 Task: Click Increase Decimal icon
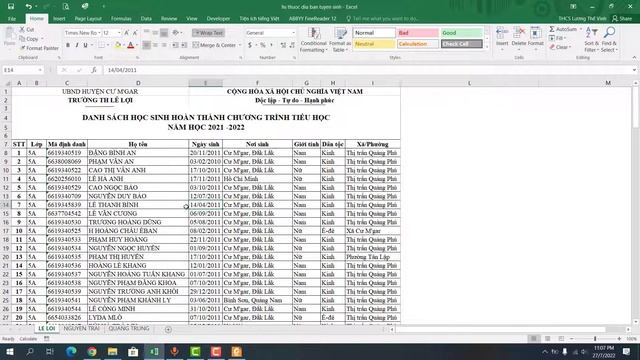283,45
